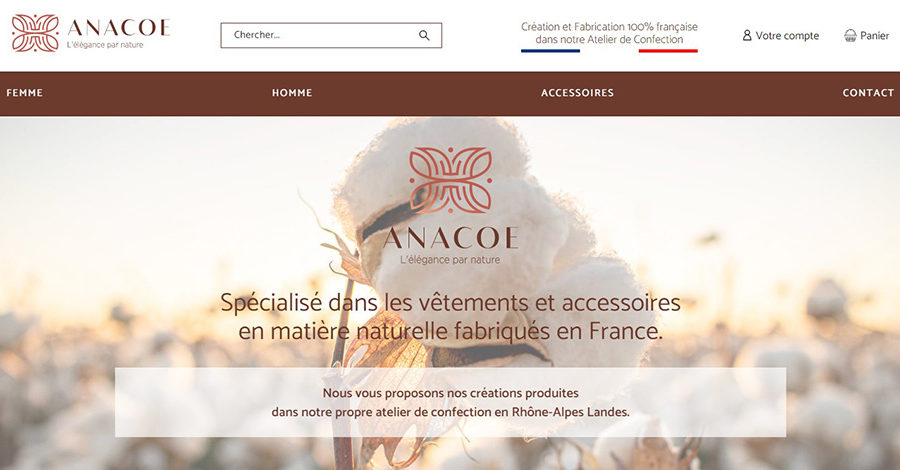Click the blue stripe under the atelier text

coord(550,51)
